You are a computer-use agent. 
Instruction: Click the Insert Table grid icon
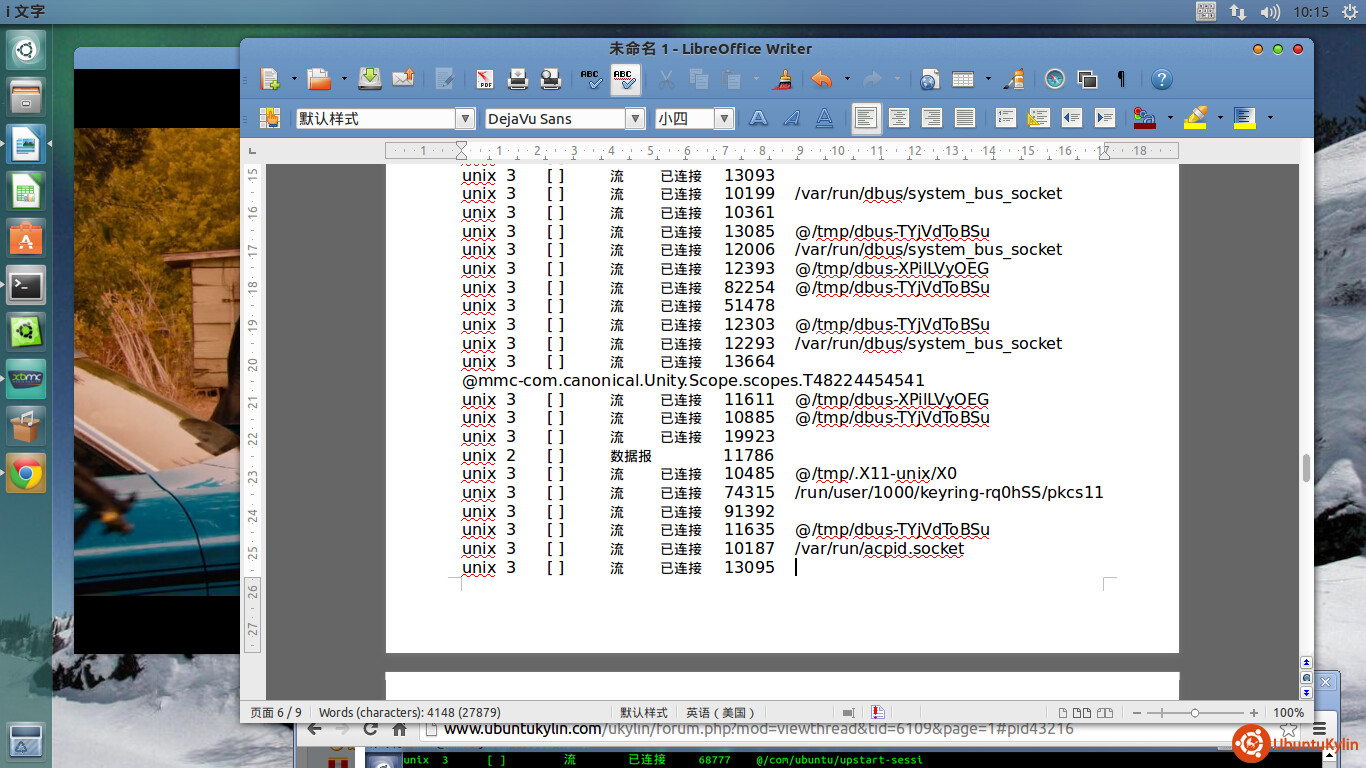point(962,80)
